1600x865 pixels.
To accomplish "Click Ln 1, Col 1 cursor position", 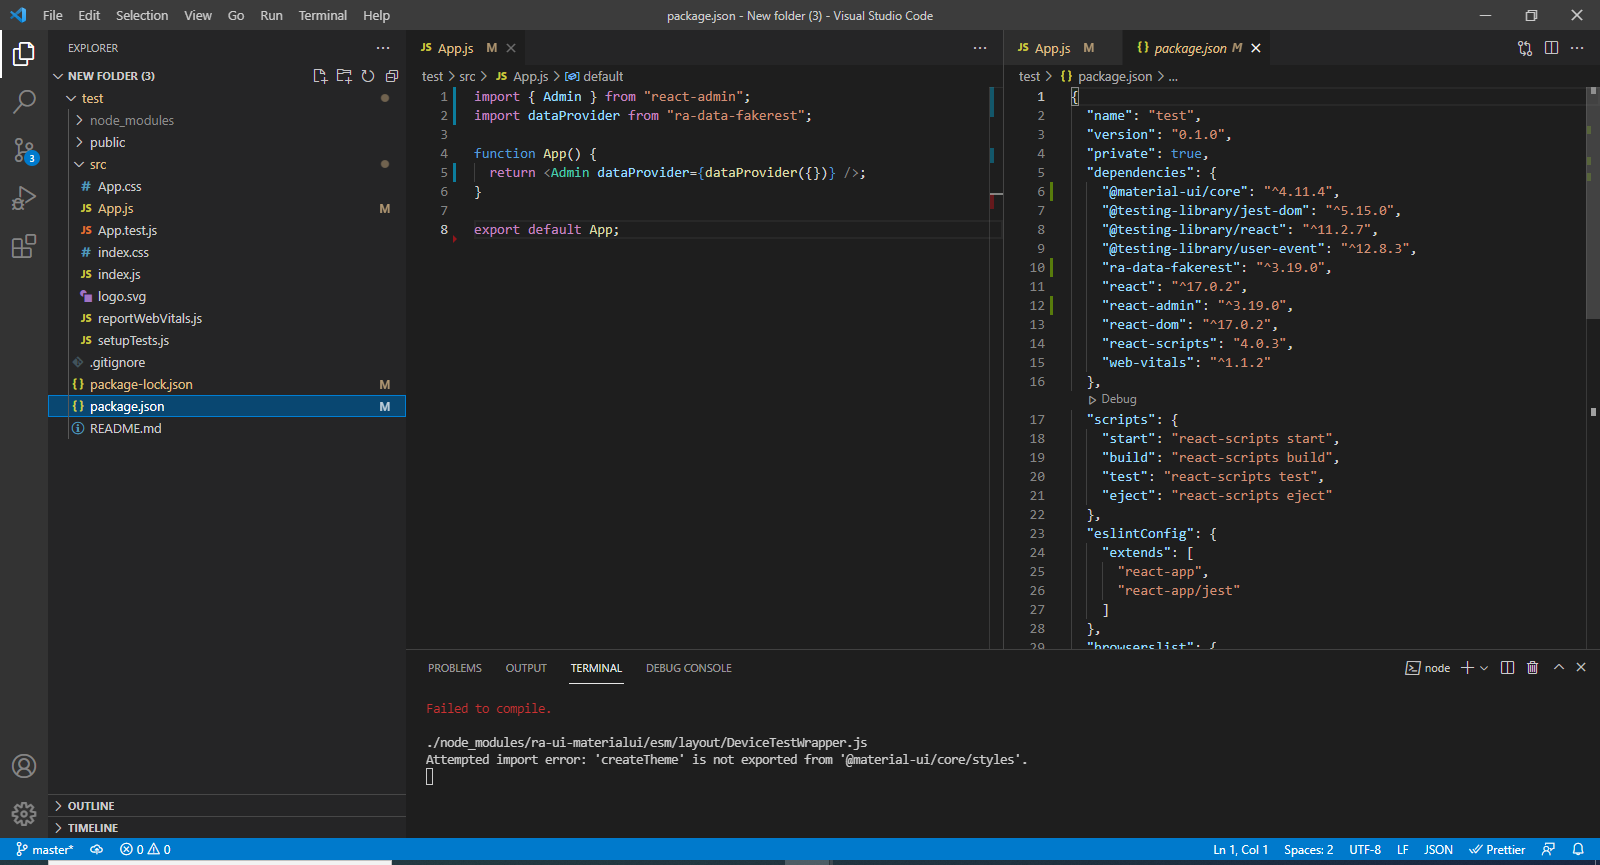I will (1241, 850).
